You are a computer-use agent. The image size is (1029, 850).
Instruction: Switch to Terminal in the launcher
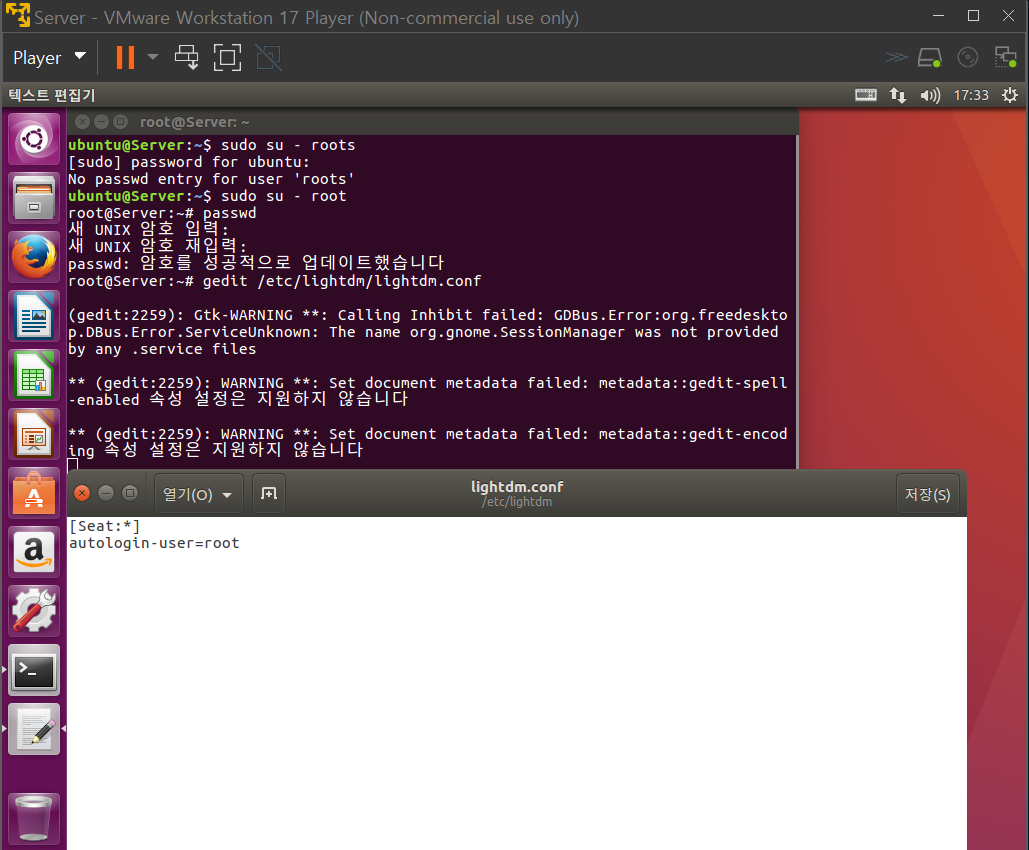click(x=33, y=670)
